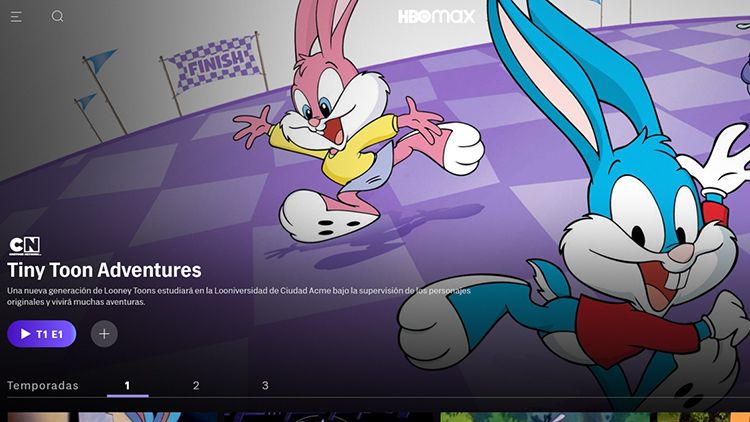Click the Temporadas label
Screen dimensions: 750x422
(x=43, y=385)
